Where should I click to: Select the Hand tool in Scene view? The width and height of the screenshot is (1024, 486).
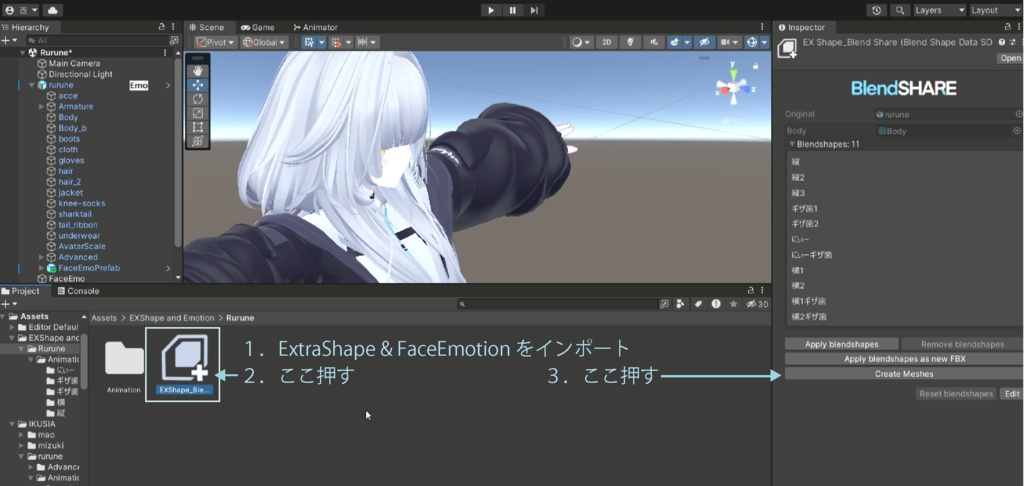point(198,71)
